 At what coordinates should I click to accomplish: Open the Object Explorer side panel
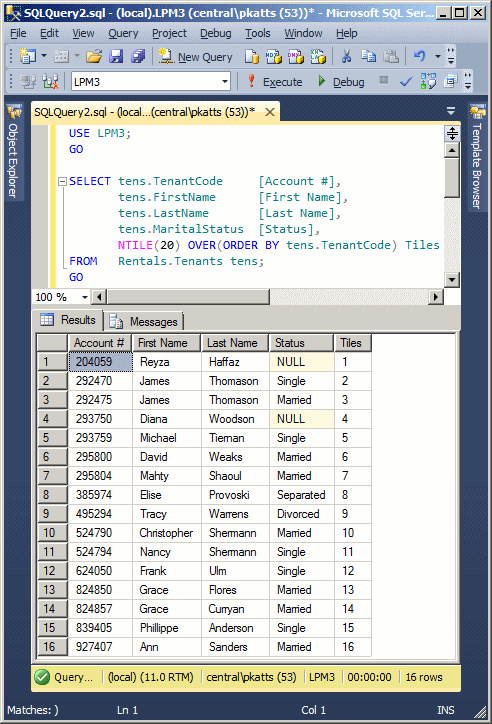pyautogui.click(x=13, y=152)
